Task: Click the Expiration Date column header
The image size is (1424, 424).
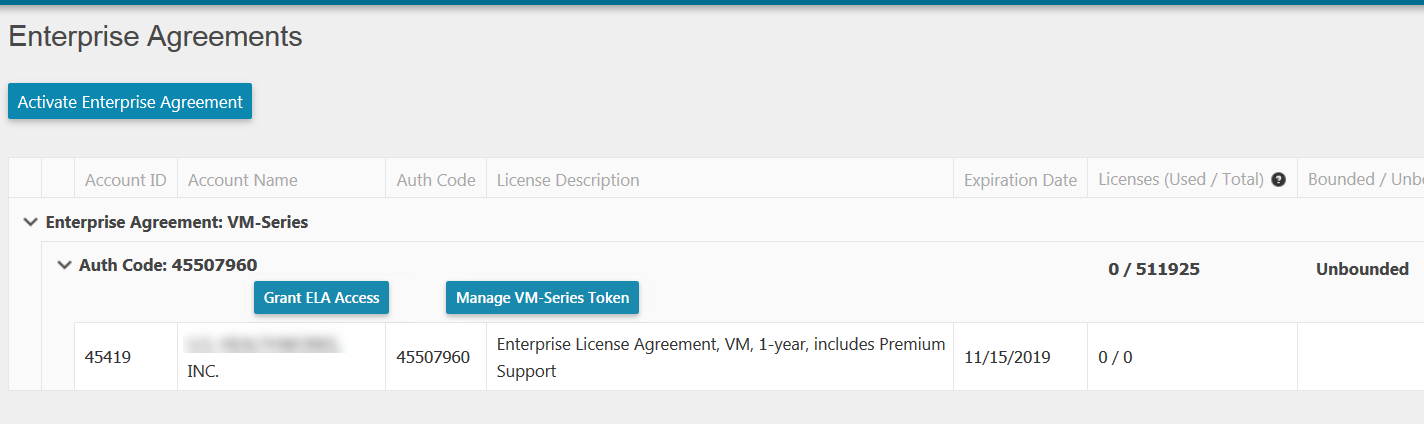Action: pos(1020,181)
